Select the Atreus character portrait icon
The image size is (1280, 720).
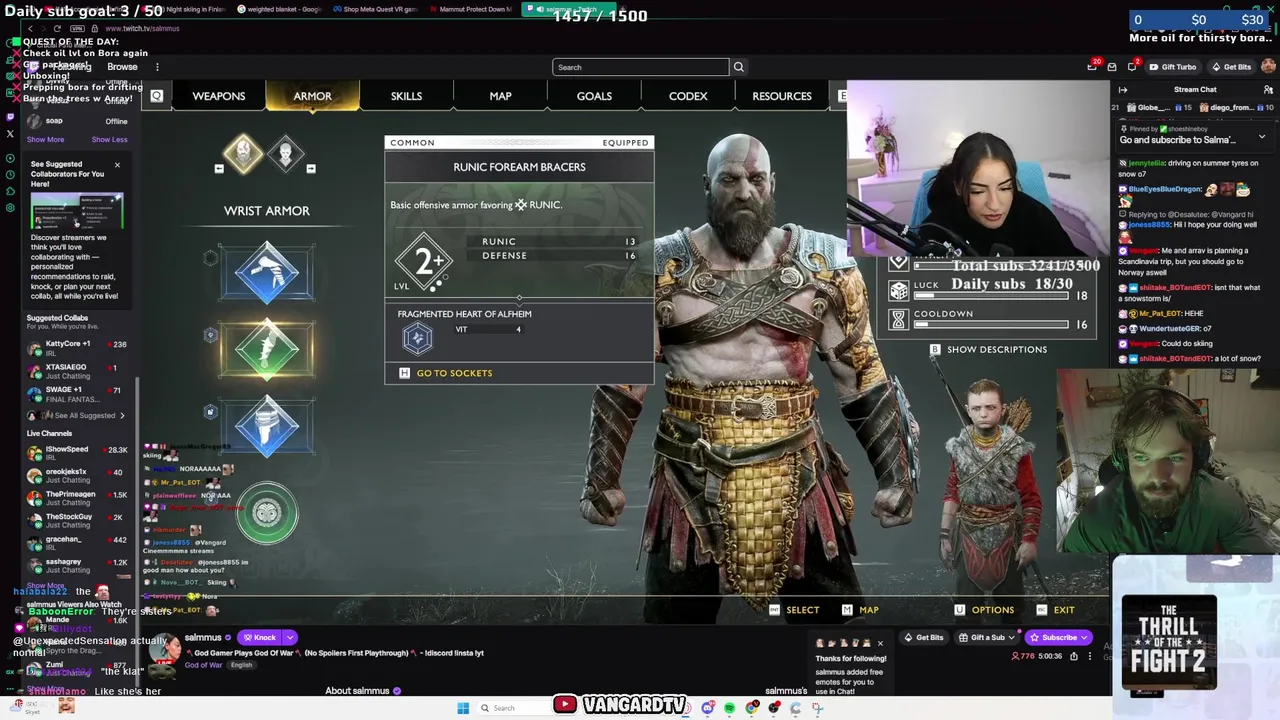pos(286,153)
